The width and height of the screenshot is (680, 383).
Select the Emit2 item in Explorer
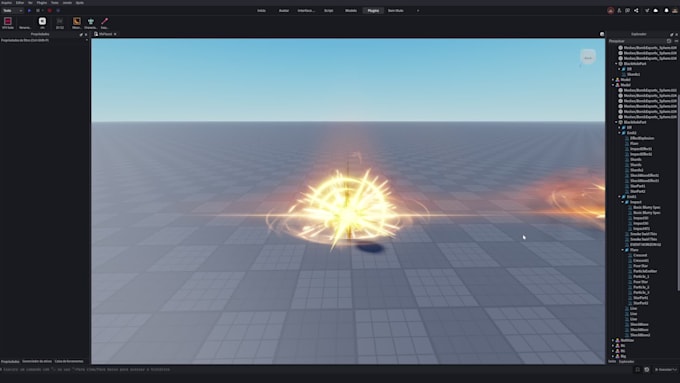(x=631, y=133)
